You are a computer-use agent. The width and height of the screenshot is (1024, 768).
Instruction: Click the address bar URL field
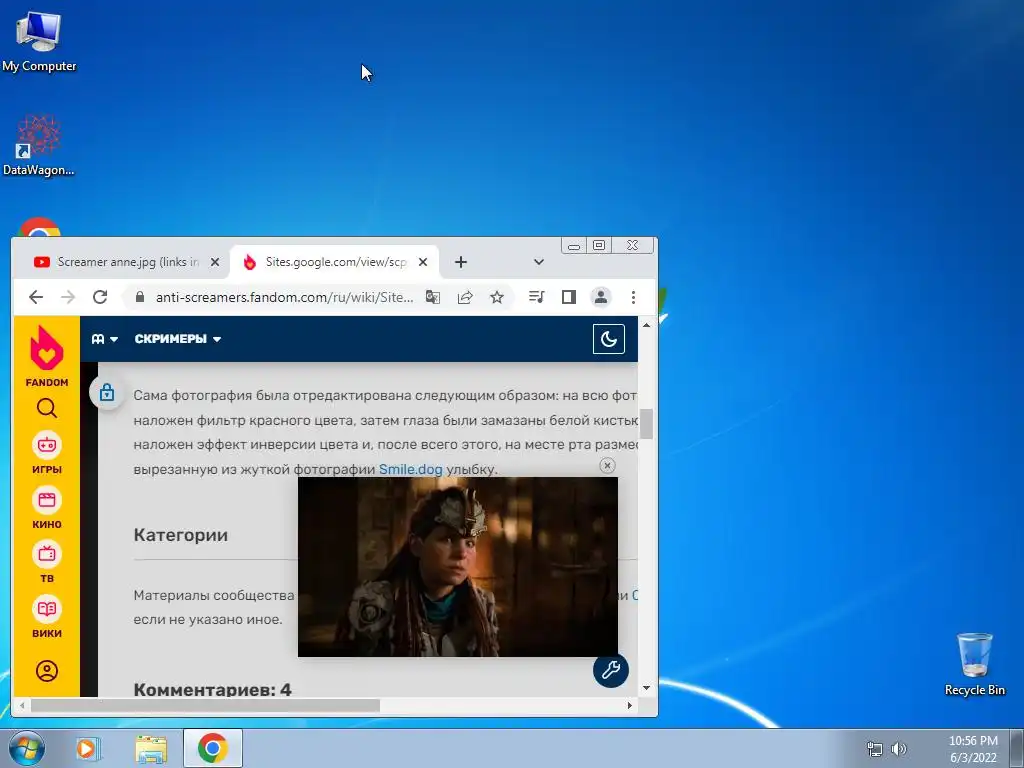click(x=284, y=297)
